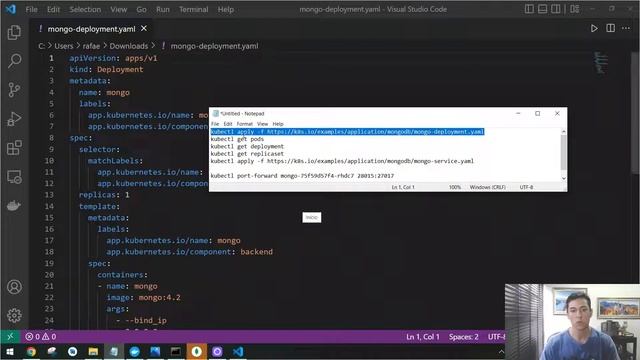Open the Run menu
This screenshot has height=360, width=640.
coord(162,9)
